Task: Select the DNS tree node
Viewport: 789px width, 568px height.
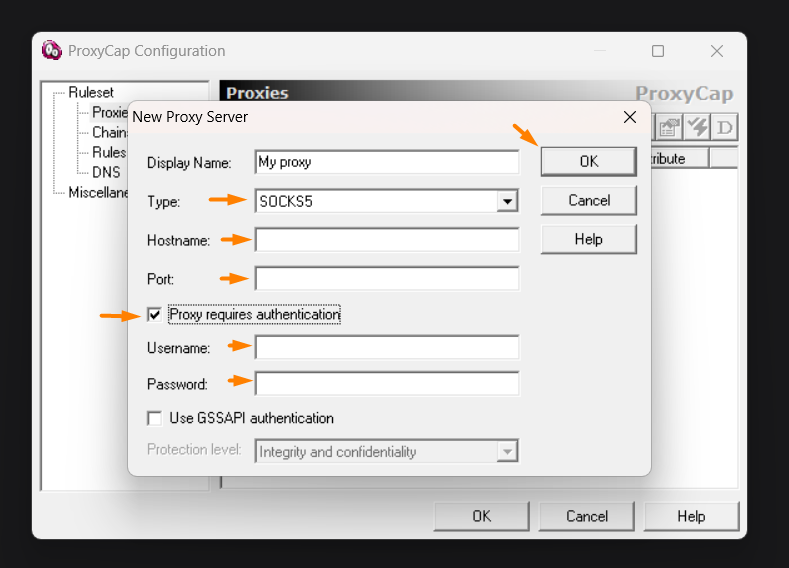Action: click(106, 172)
